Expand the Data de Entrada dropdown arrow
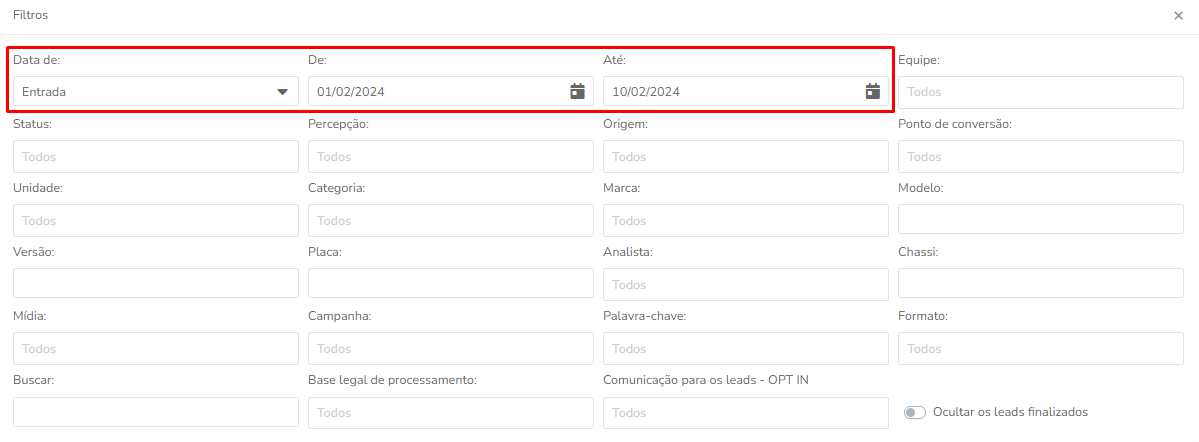The image size is (1199, 442). coord(282,92)
